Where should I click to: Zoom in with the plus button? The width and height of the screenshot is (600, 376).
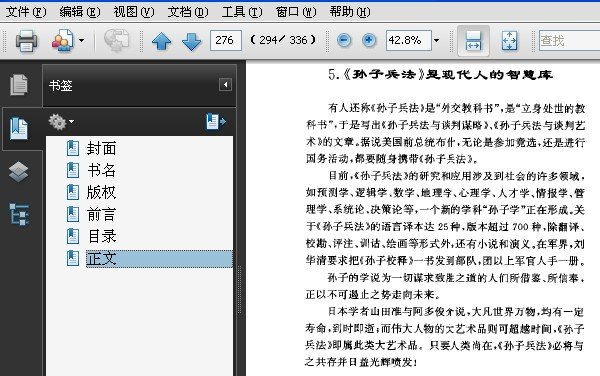(x=369, y=40)
